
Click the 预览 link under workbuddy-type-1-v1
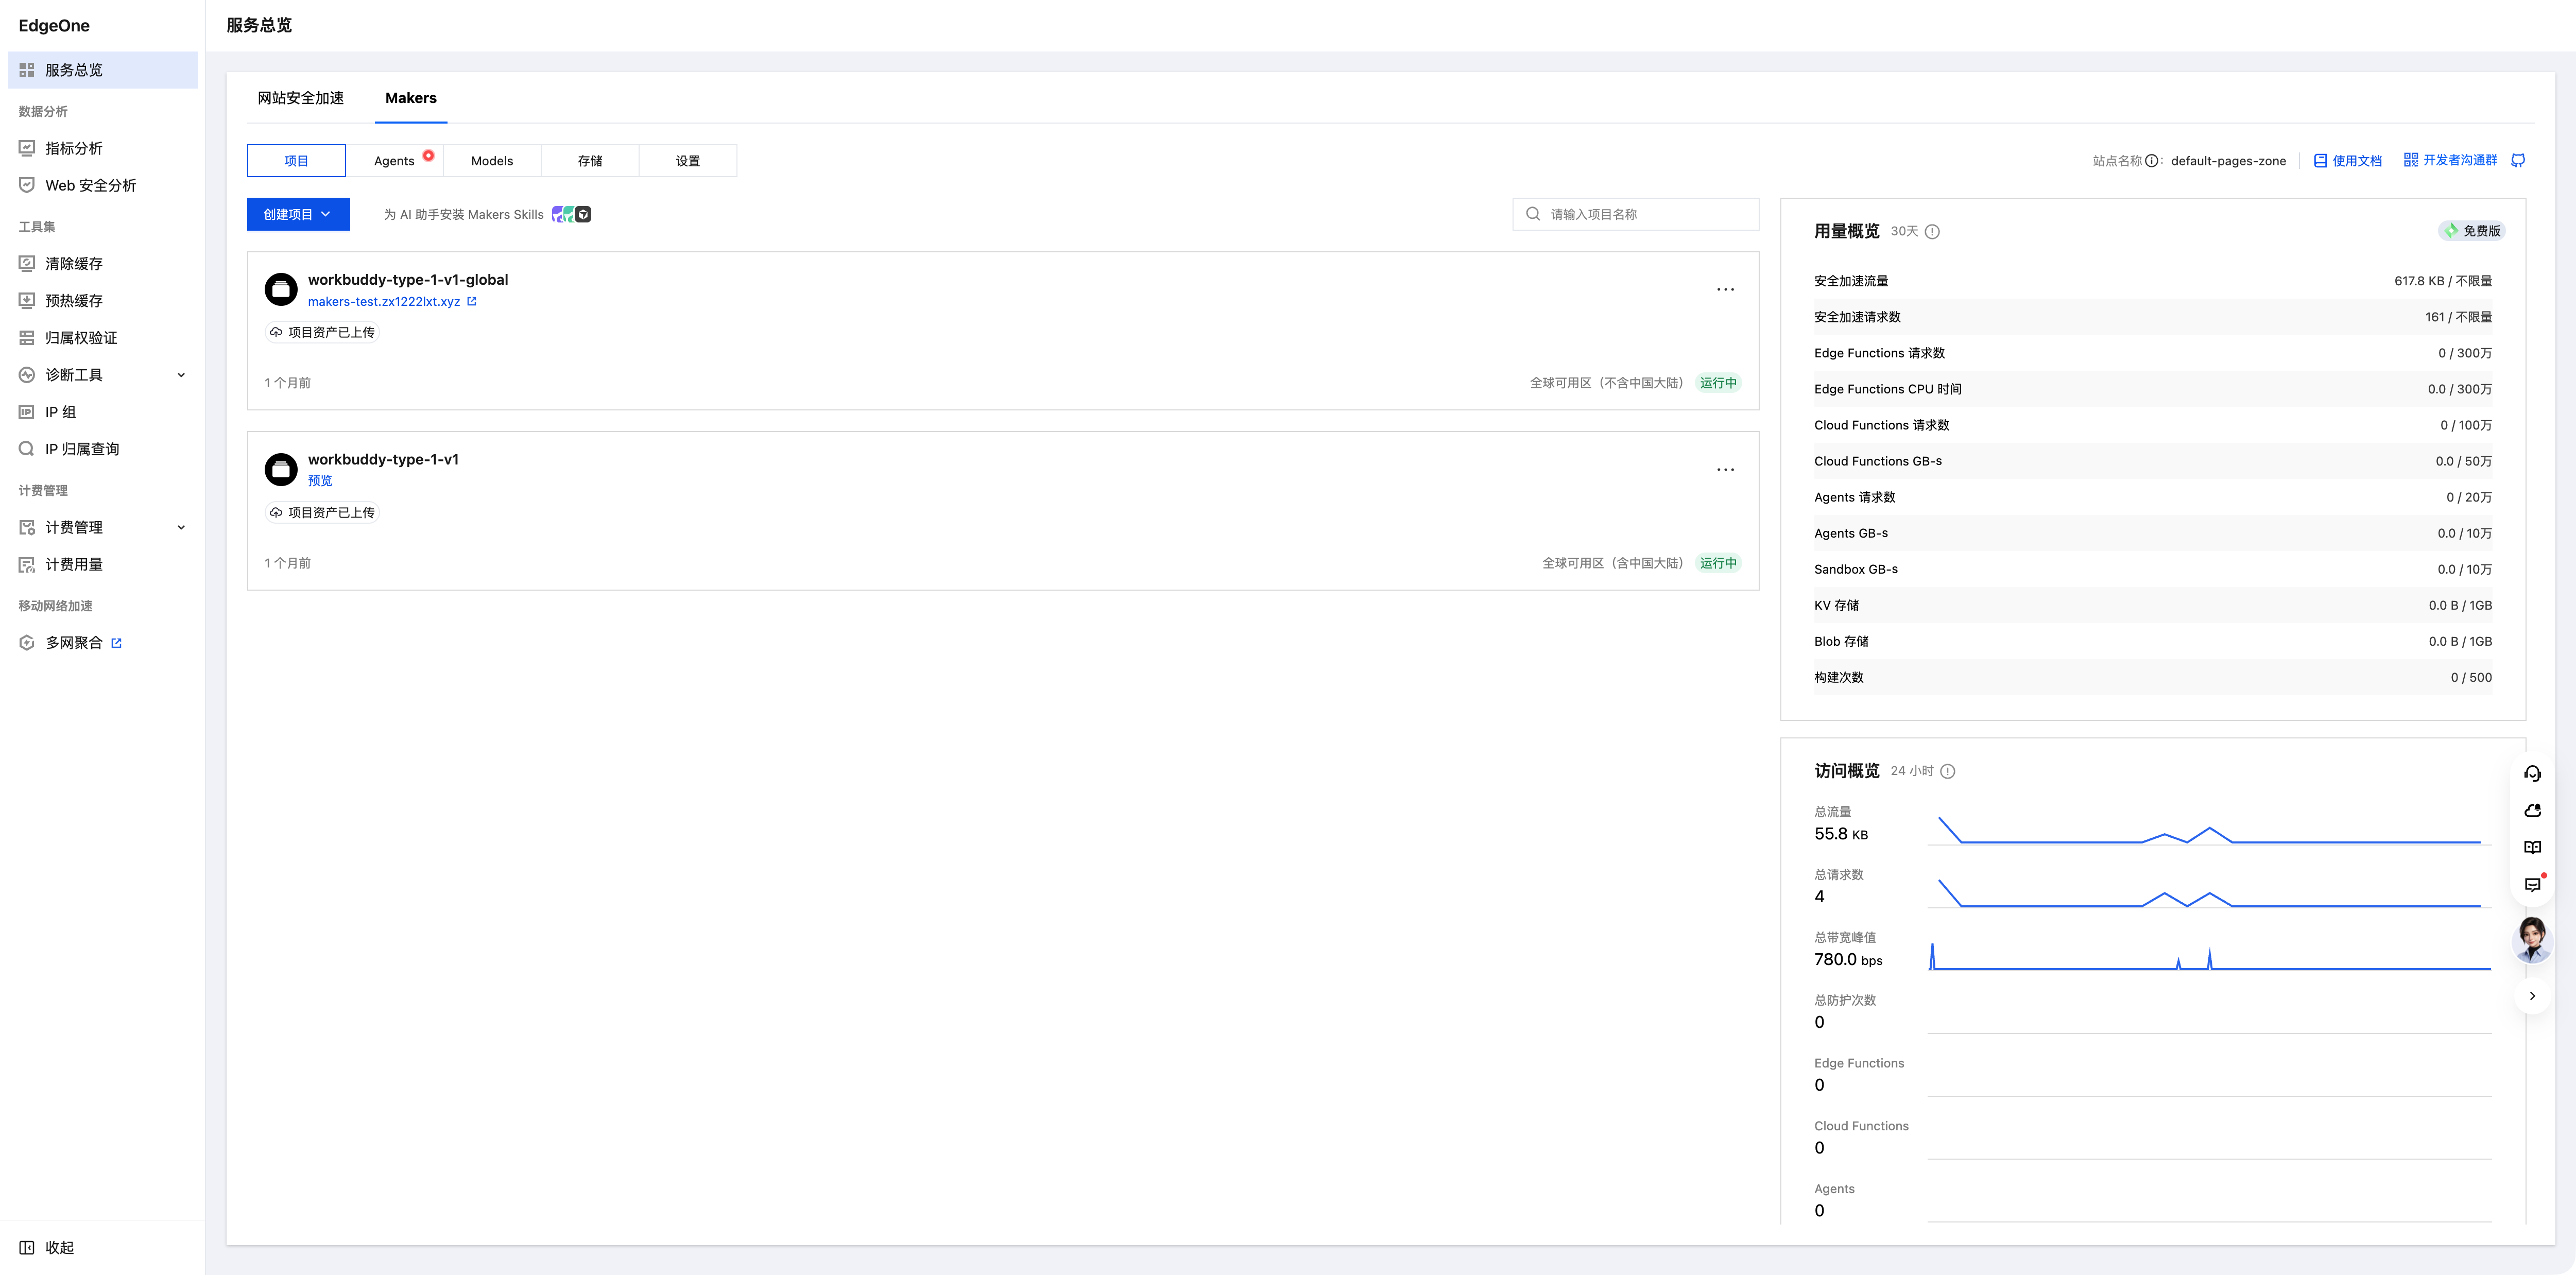tap(320, 481)
